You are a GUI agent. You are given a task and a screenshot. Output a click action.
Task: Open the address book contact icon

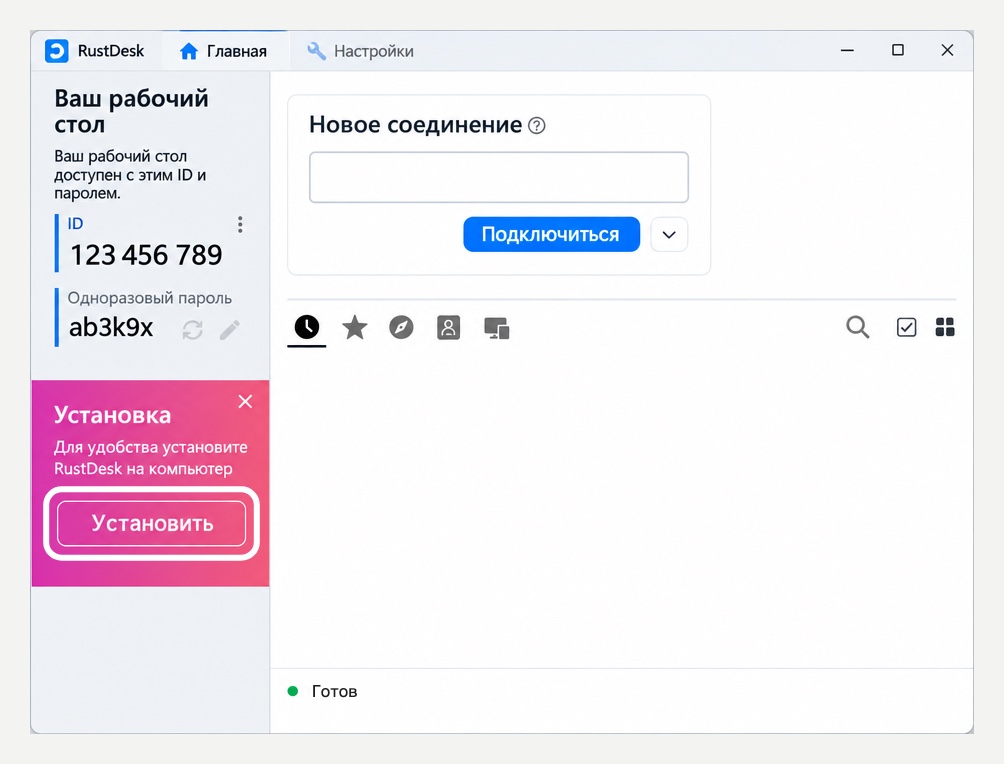pyautogui.click(x=448, y=327)
